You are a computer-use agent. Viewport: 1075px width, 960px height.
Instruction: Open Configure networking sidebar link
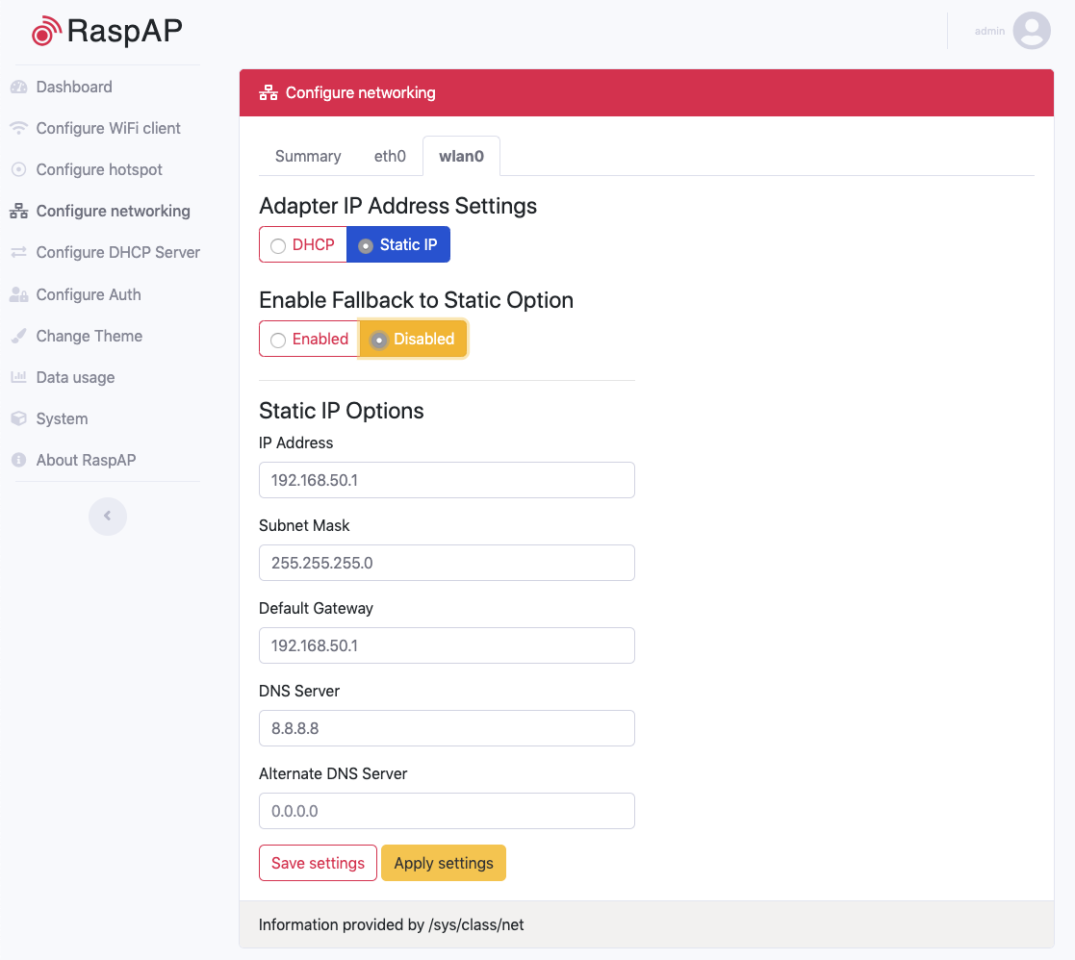[113, 211]
